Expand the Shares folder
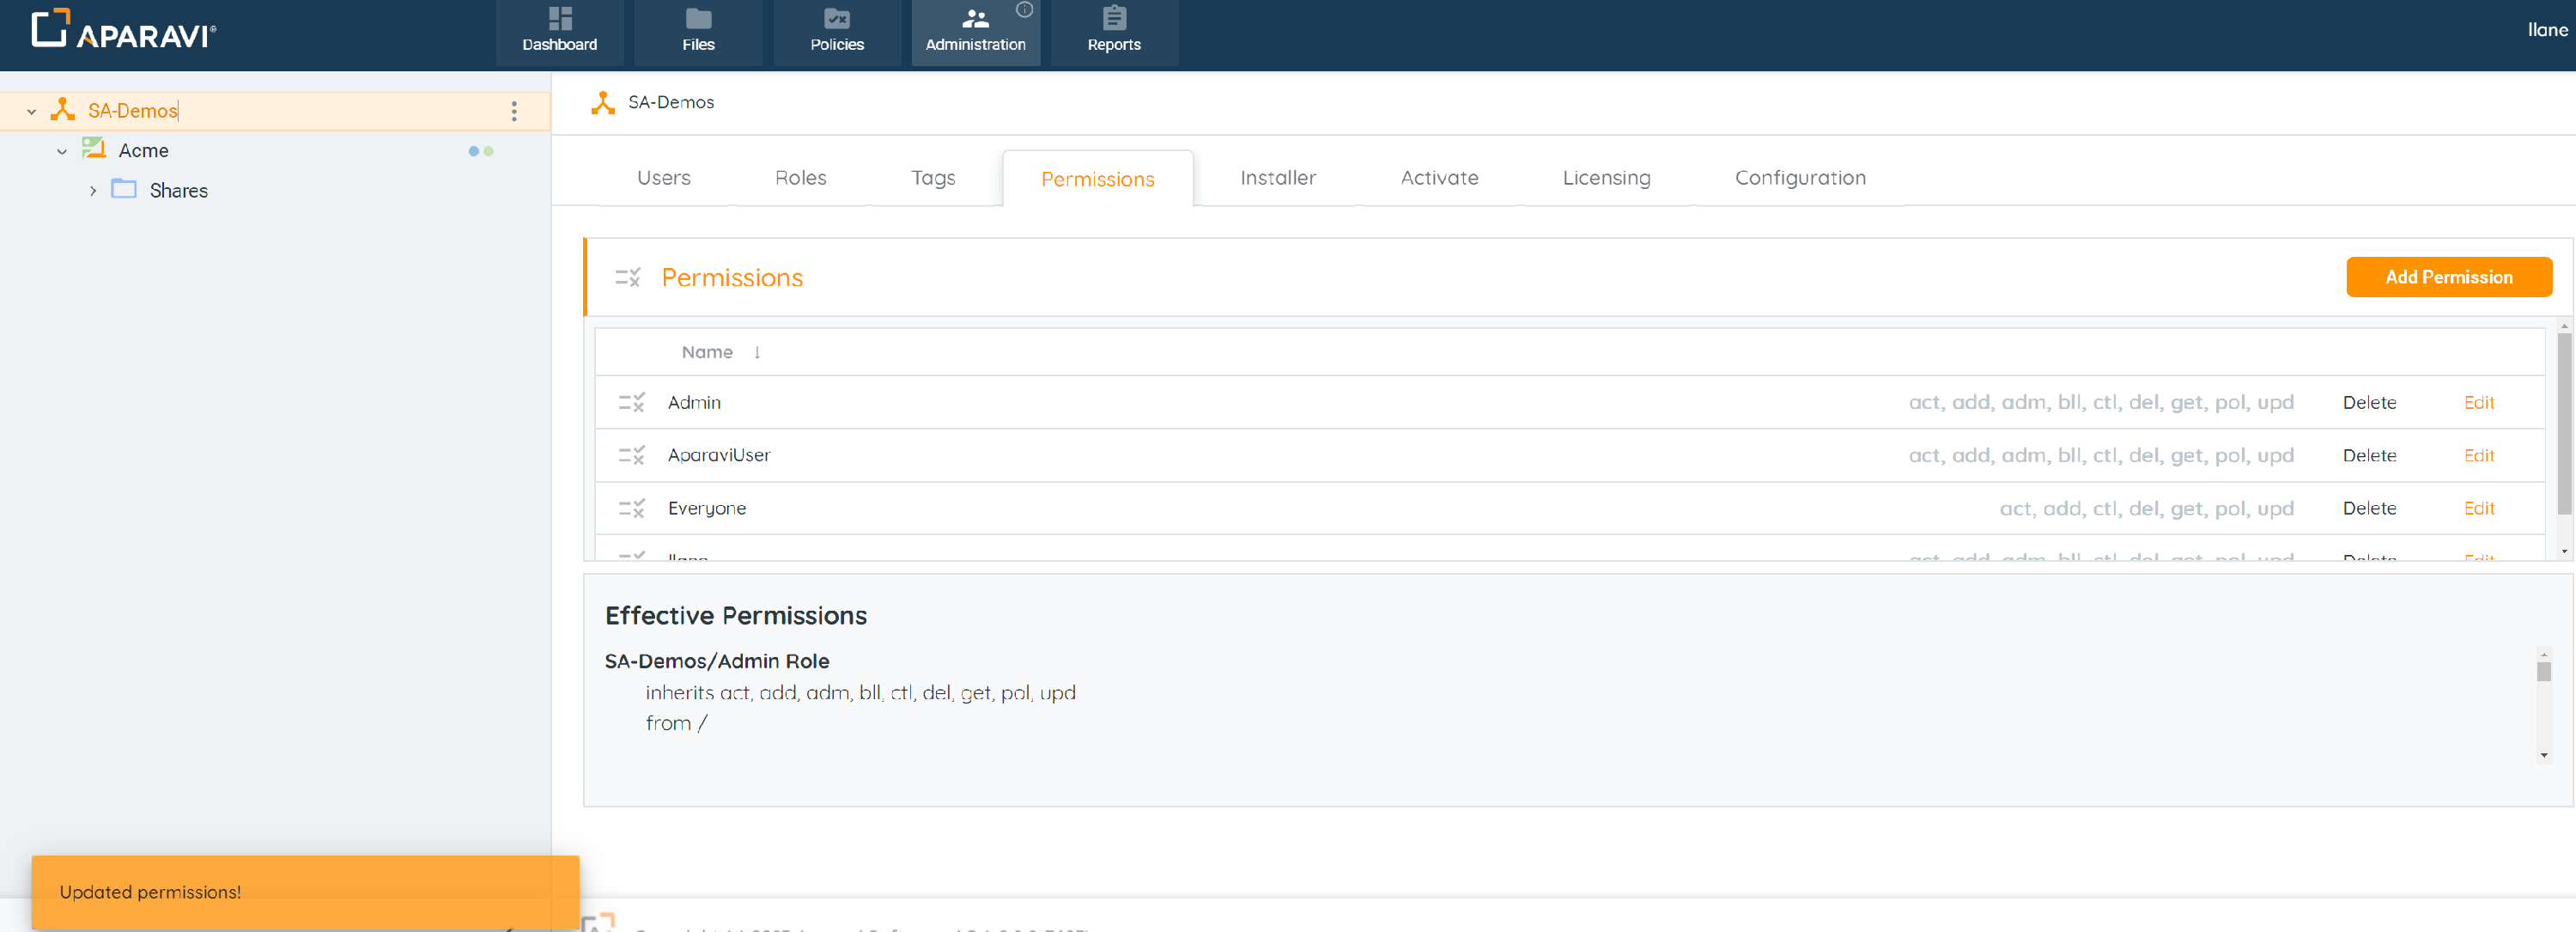The image size is (2576, 932). (93, 190)
